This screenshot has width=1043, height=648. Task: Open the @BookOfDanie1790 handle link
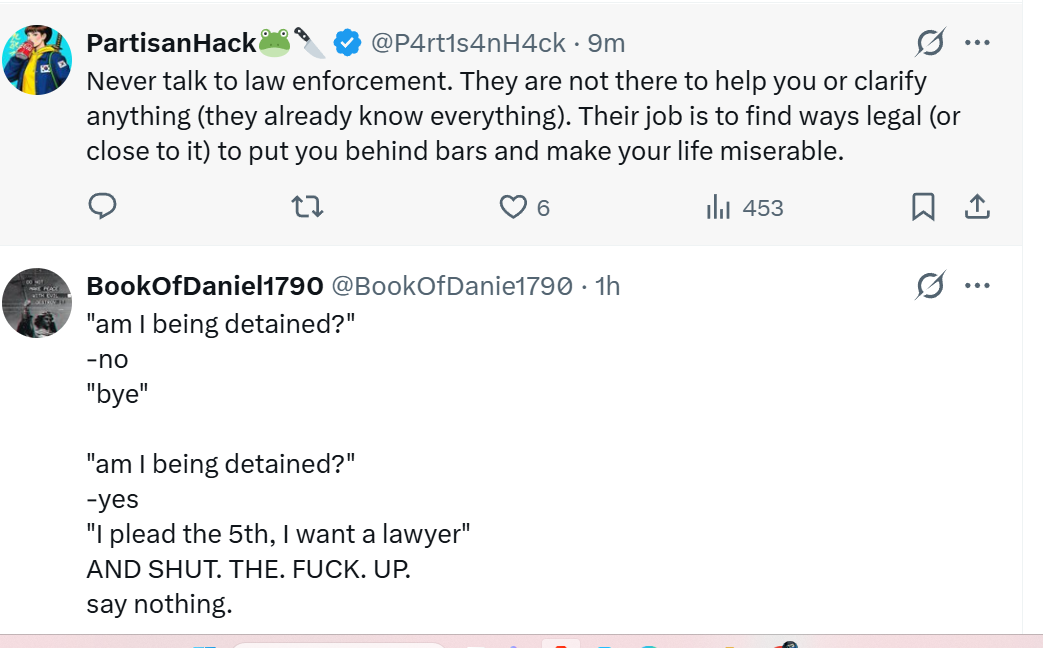click(452, 286)
